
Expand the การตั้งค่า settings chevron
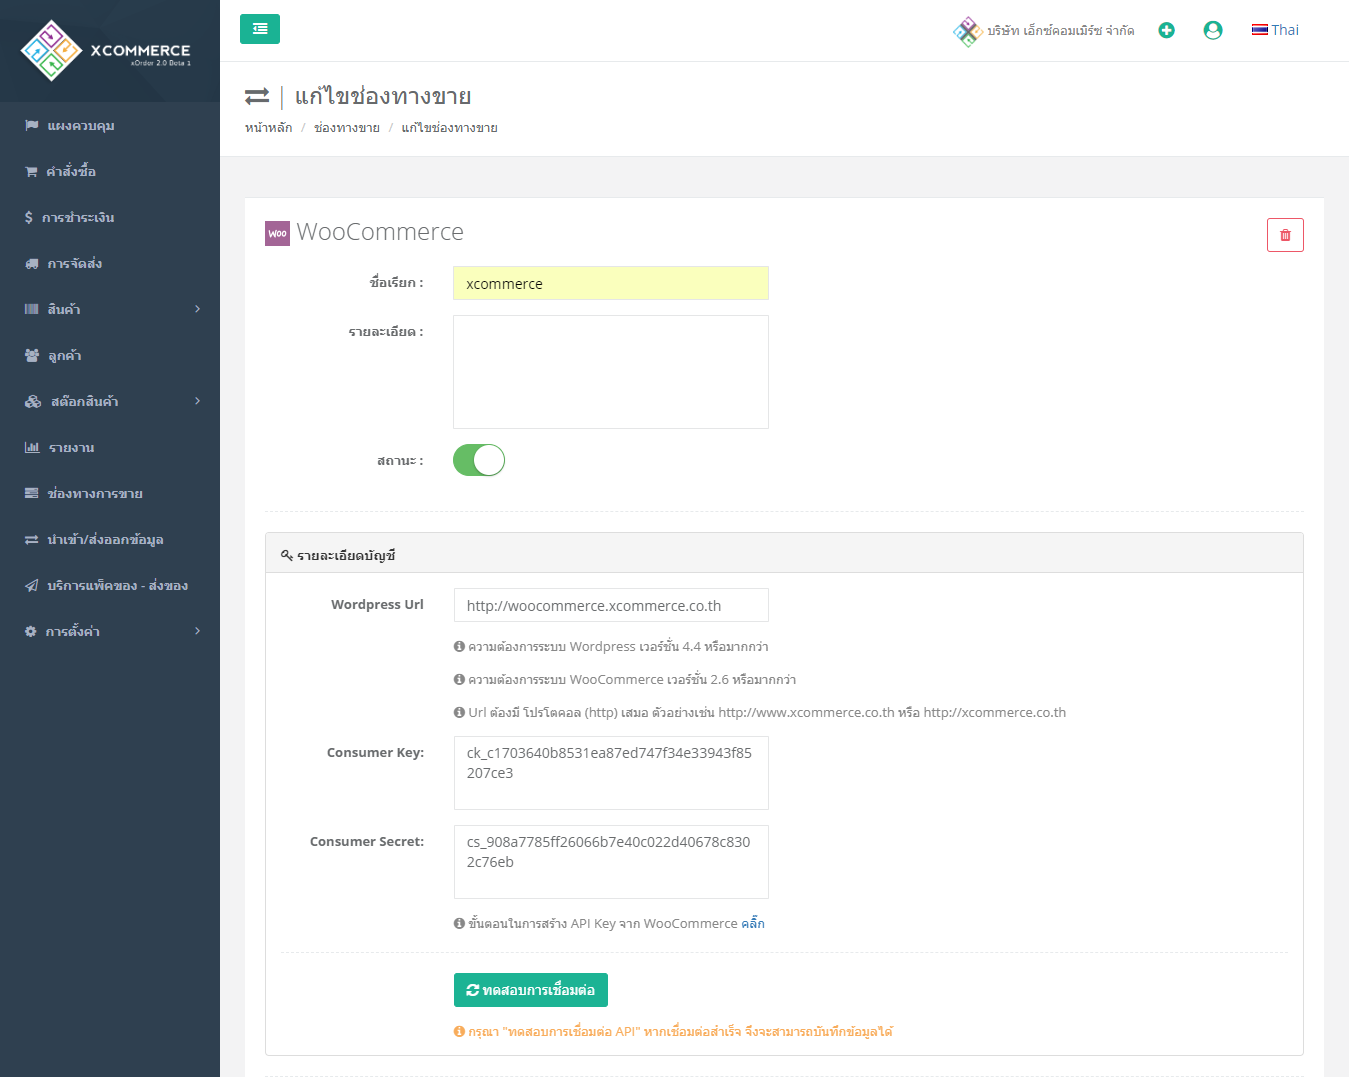coord(197,631)
